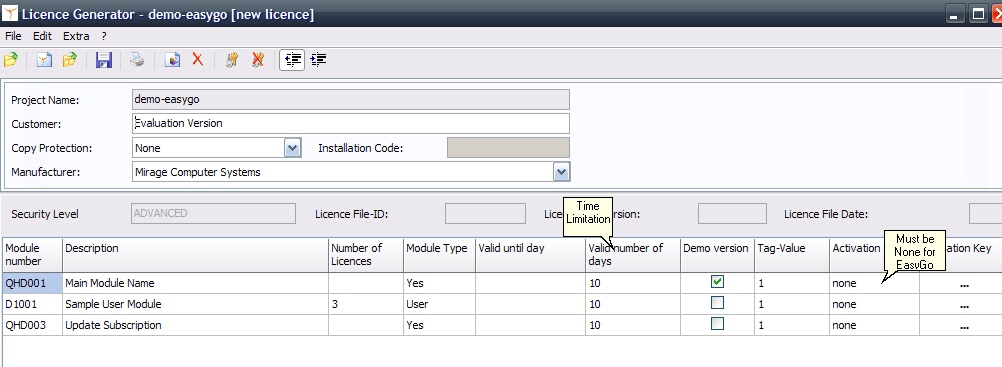Viewport: 1002px width, 367px height.
Task: Uncheck Demo version for Main Module Name
Action: coord(718,281)
